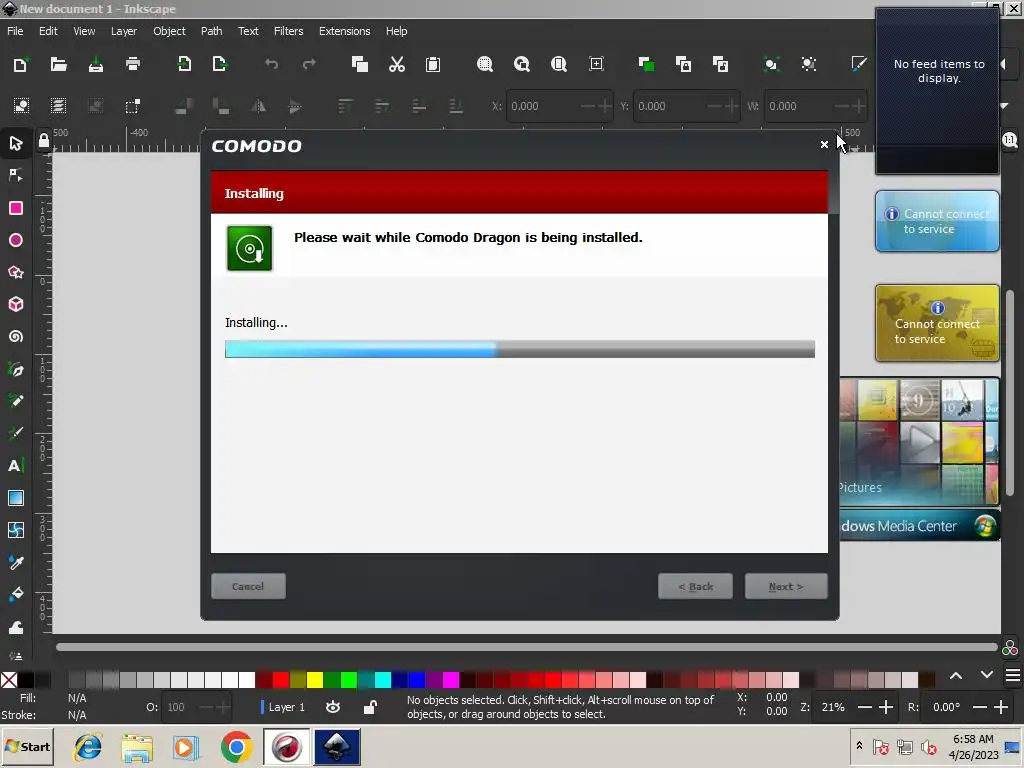Select the 3D Box tool

click(x=16, y=304)
